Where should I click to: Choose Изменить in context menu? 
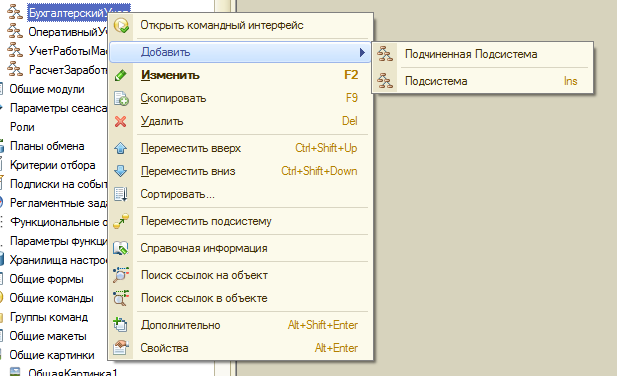(241, 75)
